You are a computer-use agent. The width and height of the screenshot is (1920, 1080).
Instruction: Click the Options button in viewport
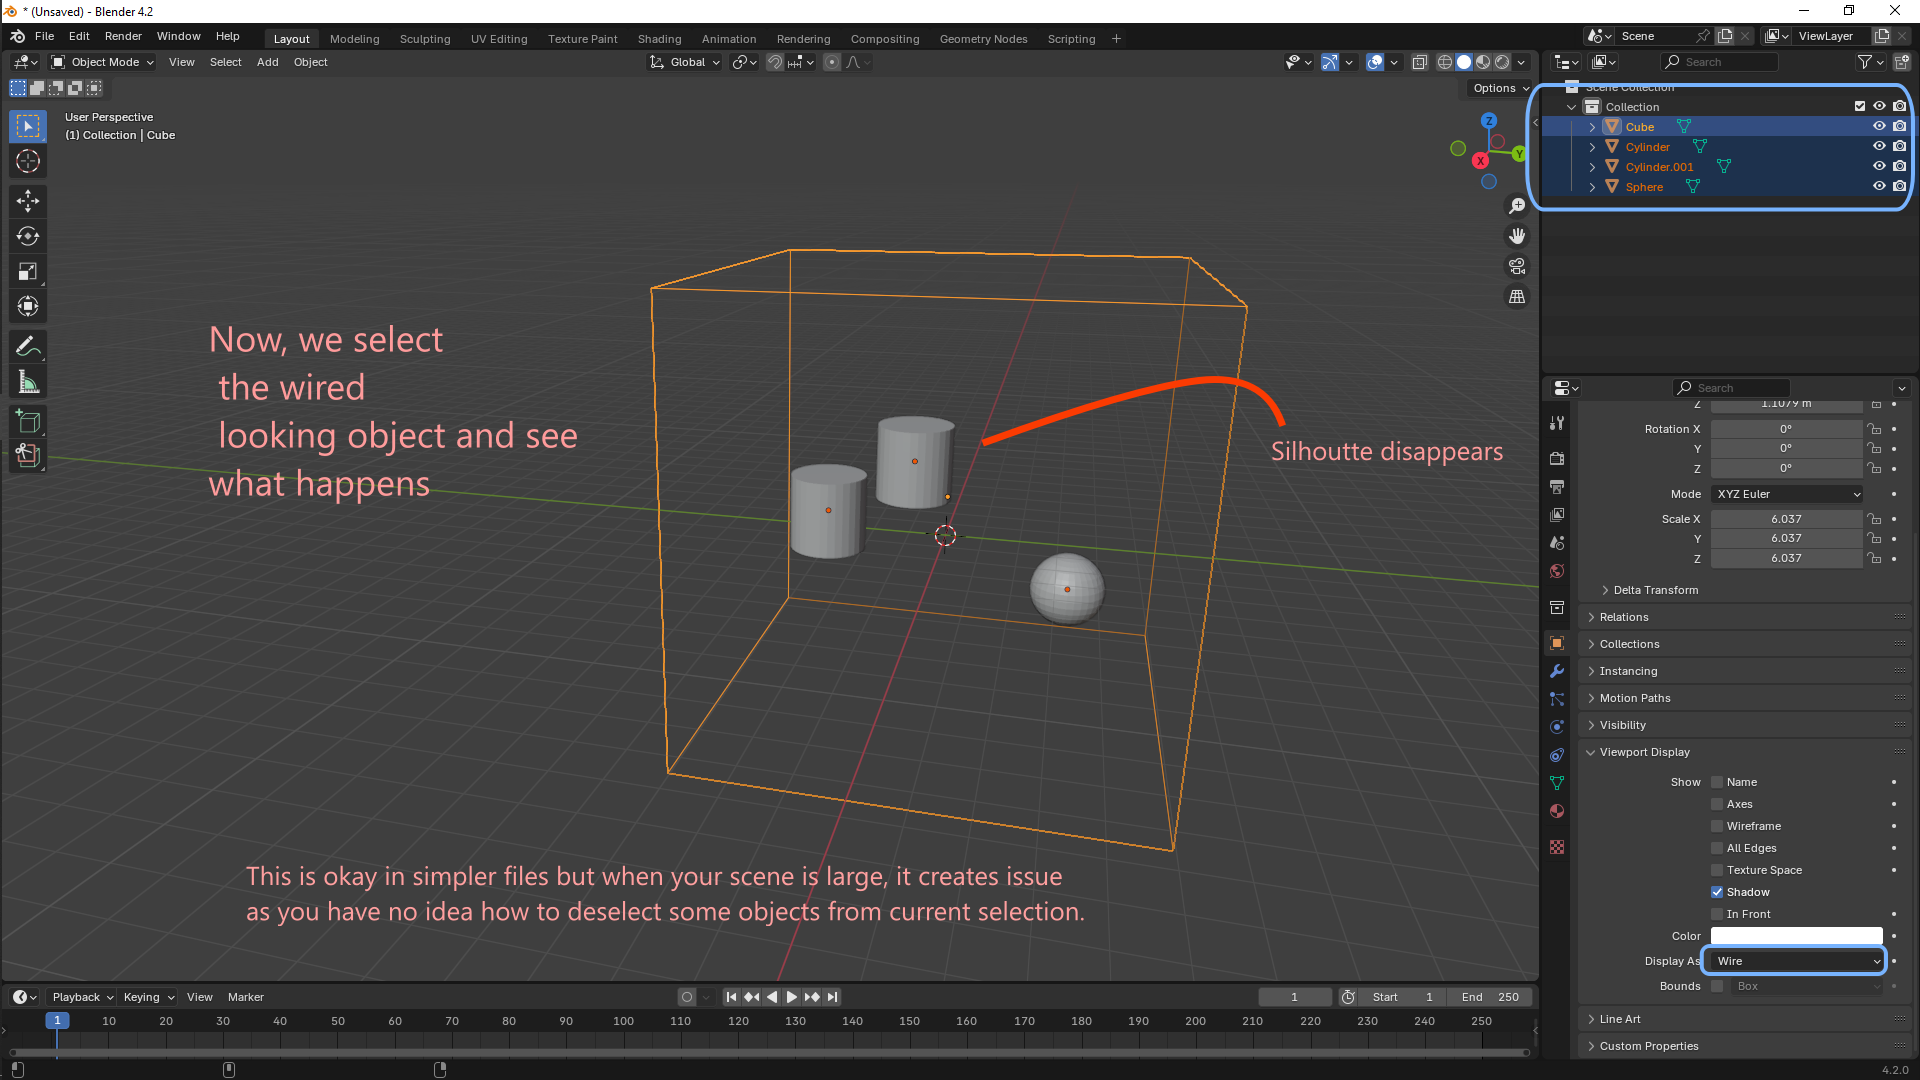(1500, 88)
